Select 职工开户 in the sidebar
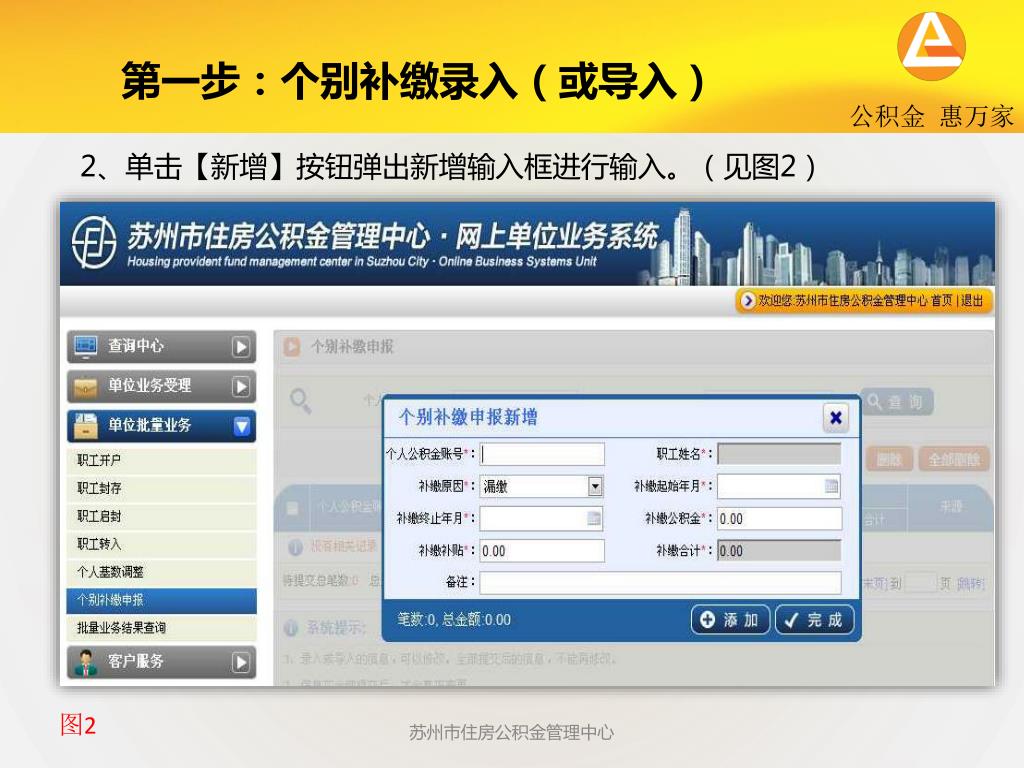 click(x=161, y=460)
